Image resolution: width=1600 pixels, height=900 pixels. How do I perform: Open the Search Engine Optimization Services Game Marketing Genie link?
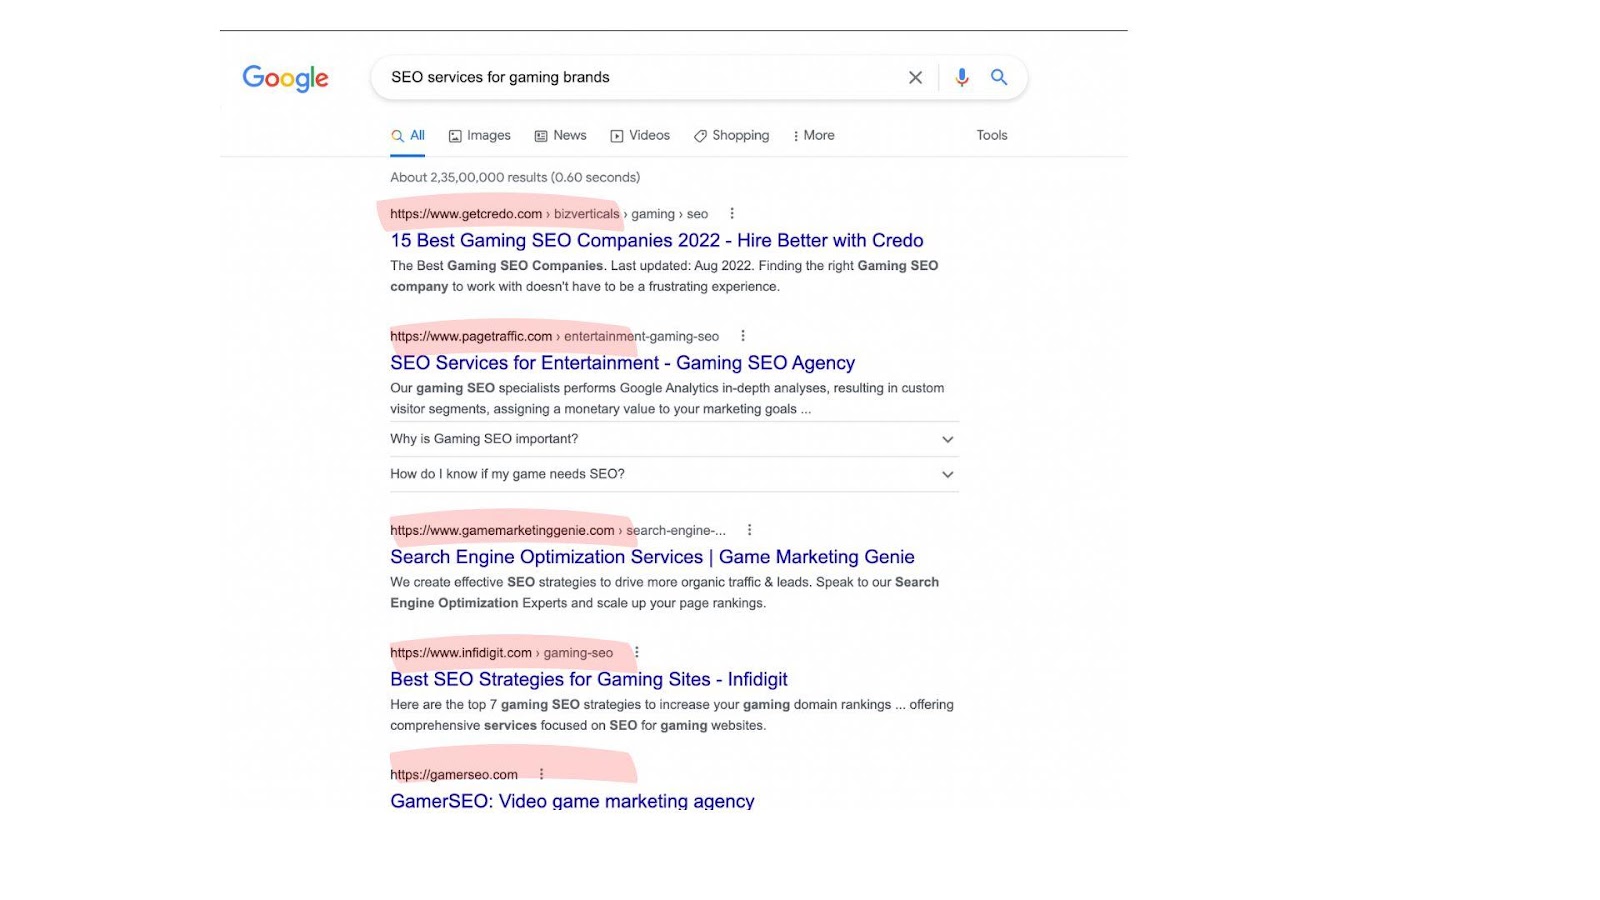click(652, 557)
